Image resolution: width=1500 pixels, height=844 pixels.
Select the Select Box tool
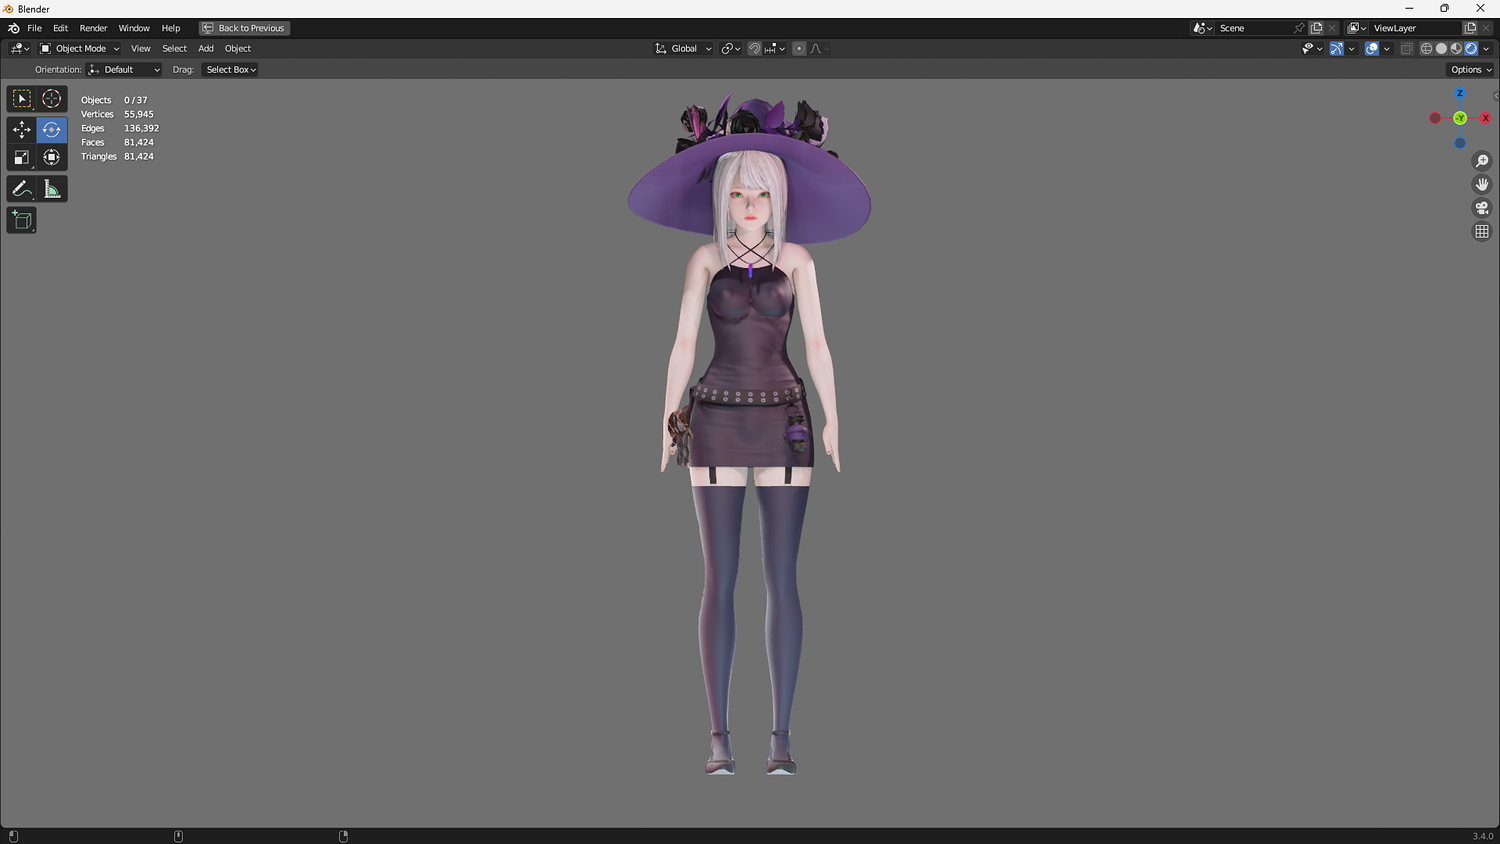(x=22, y=99)
